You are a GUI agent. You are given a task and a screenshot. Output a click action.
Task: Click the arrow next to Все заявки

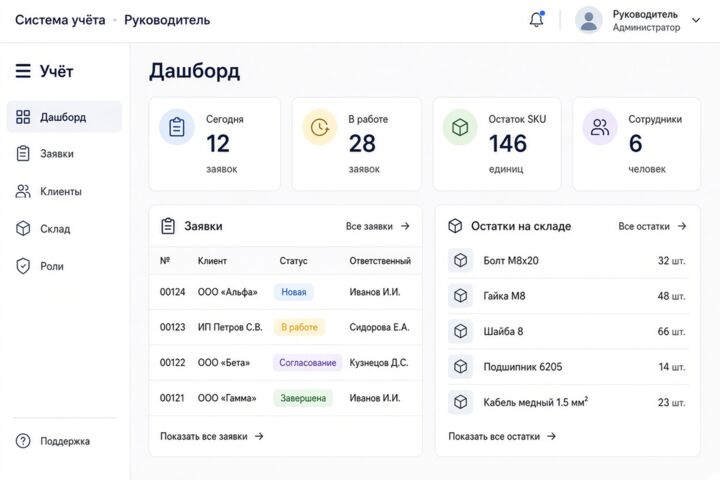[405, 226]
